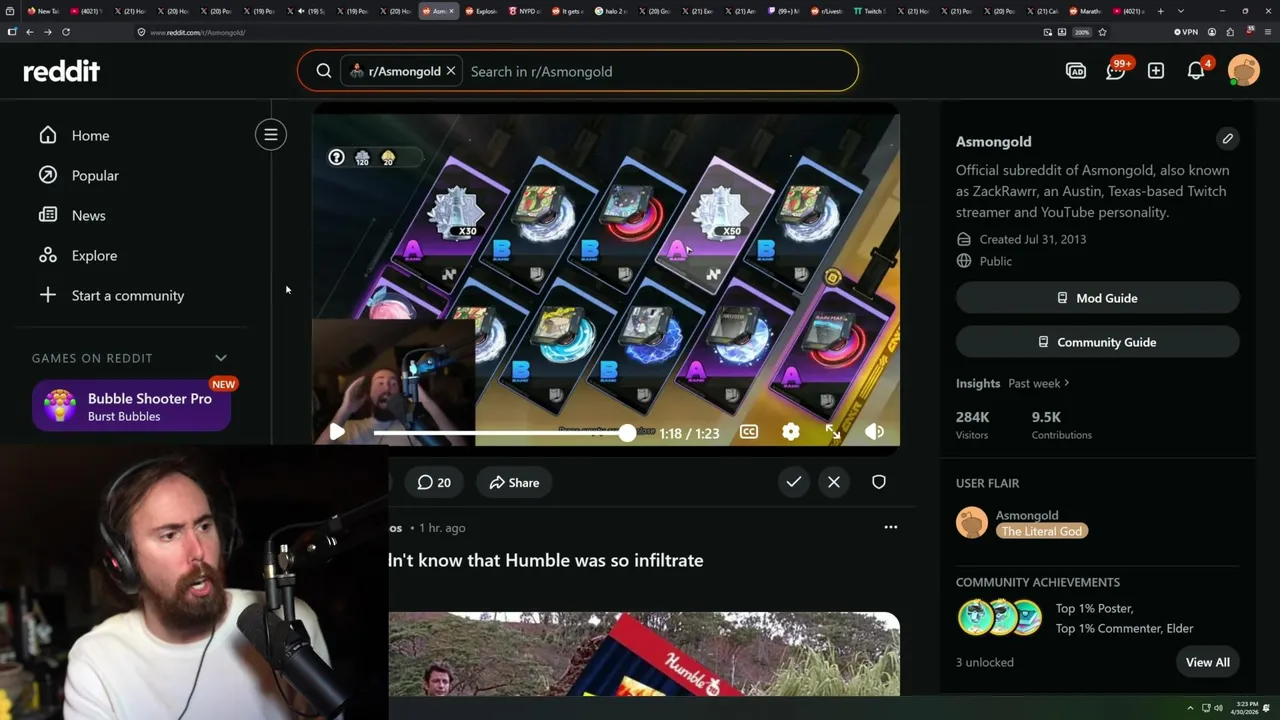This screenshot has width=1280, height=720.
Task: Open video settings gear
Action: (791, 432)
